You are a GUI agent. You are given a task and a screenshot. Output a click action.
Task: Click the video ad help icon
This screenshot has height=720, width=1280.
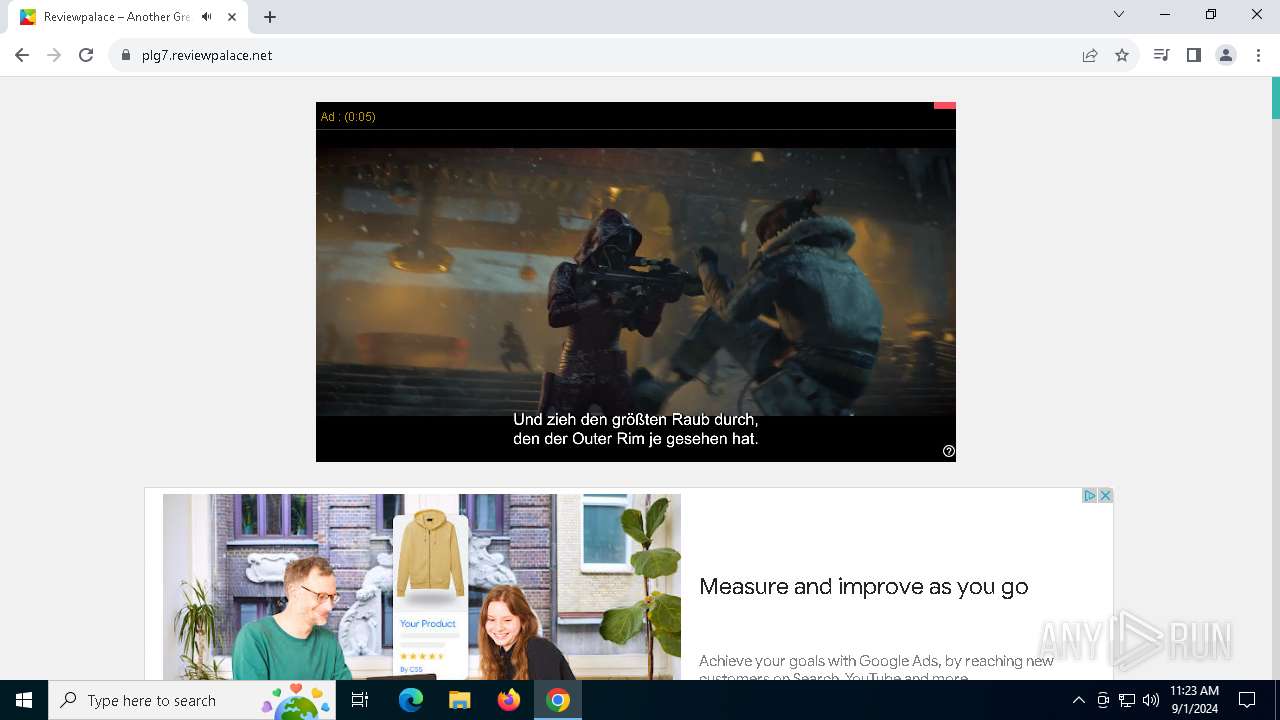point(949,451)
